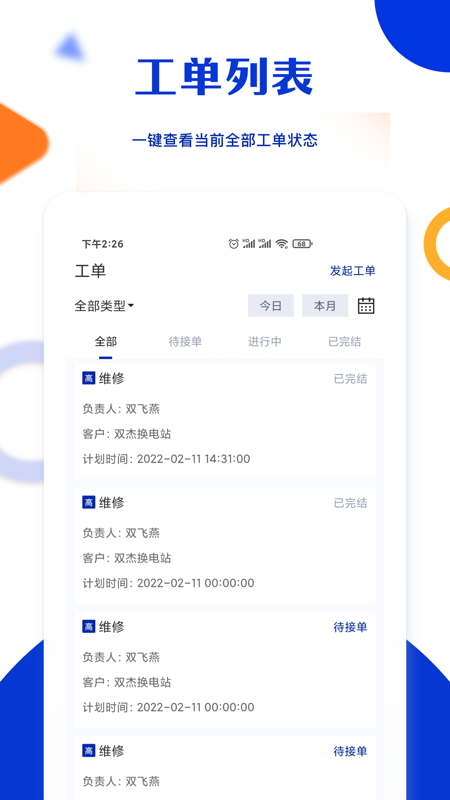450x800 pixels.
Task: Switch to the 进行中 tab
Action: (265, 341)
